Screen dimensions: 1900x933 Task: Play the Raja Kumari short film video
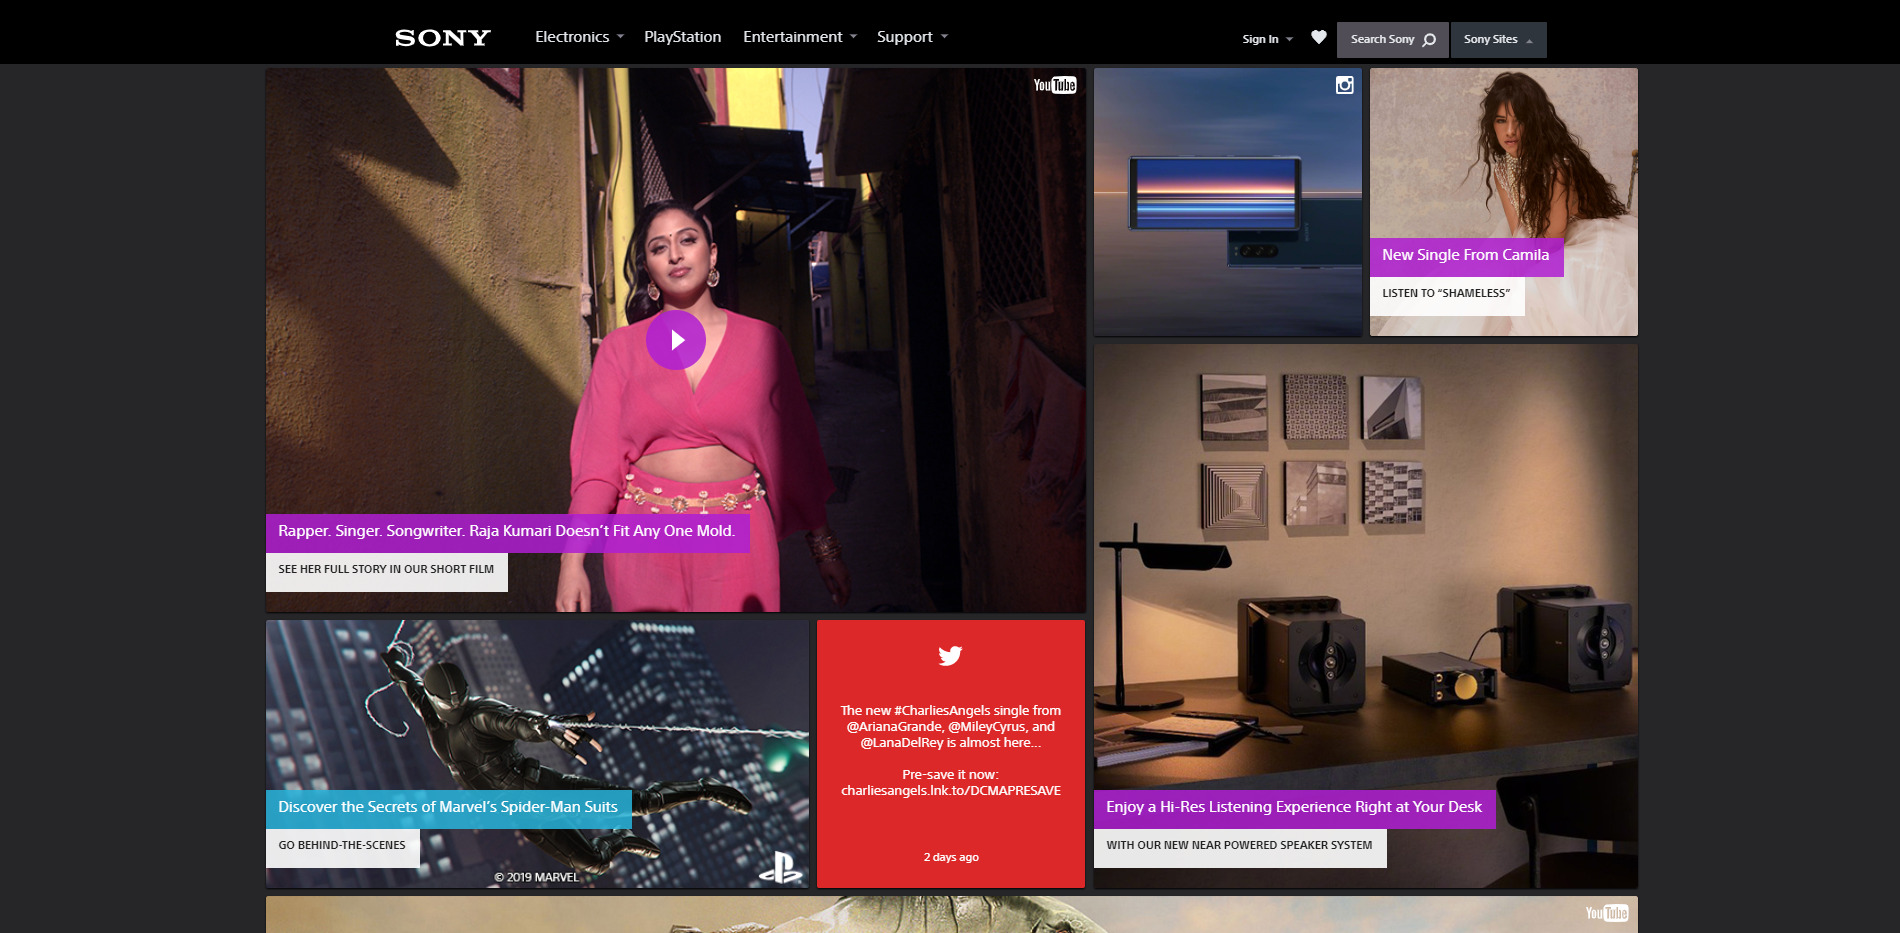tap(676, 340)
